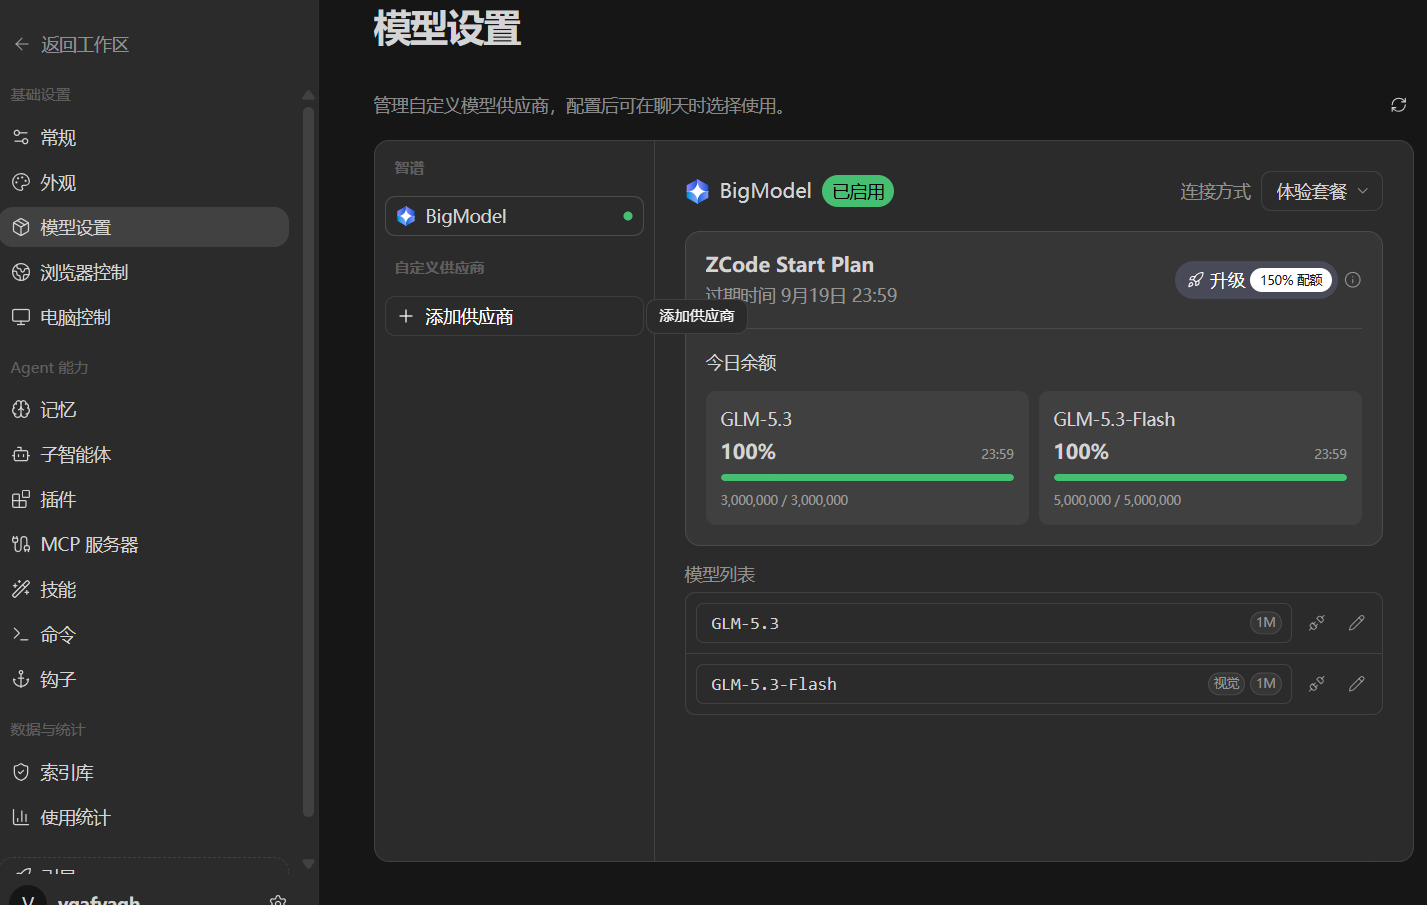Image resolution: width=1427 pixels, height=905 pixels.
Task: Click the 电脑控制 monitor icon
Action: click(x=21, y=317)
